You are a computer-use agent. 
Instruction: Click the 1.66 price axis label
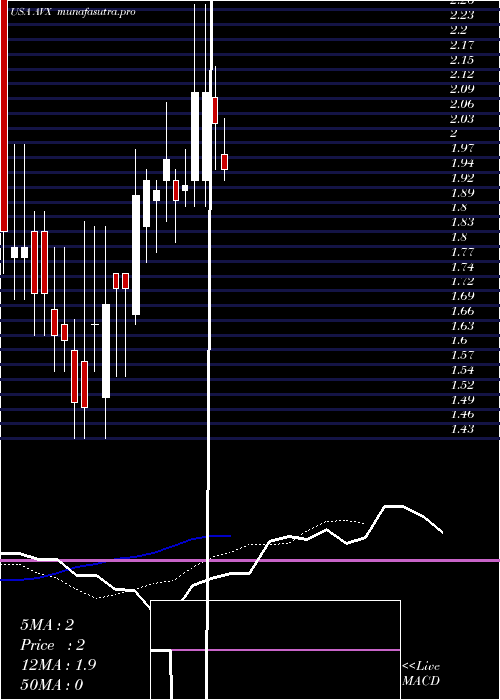[462, 311]
